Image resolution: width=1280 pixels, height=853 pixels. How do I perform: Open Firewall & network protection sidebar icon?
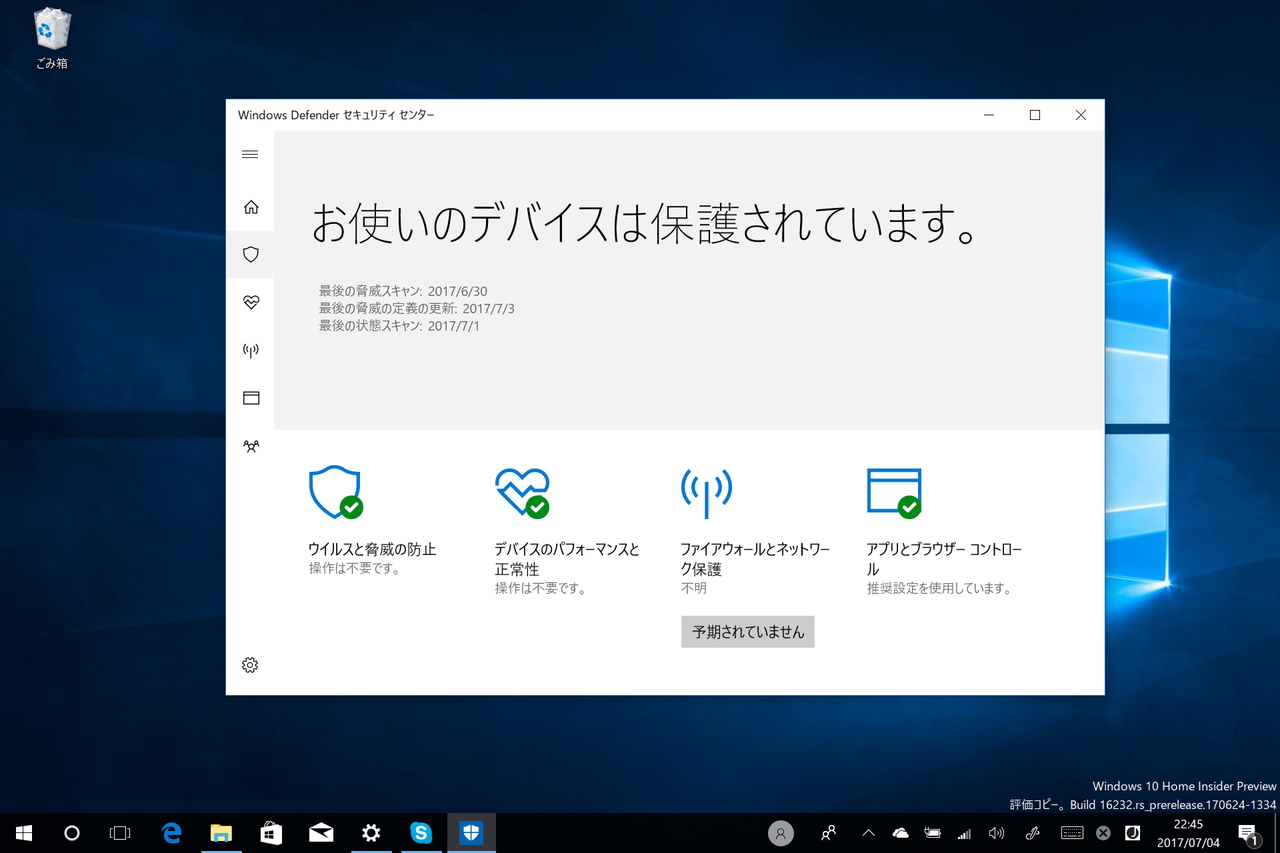(250, 349)
